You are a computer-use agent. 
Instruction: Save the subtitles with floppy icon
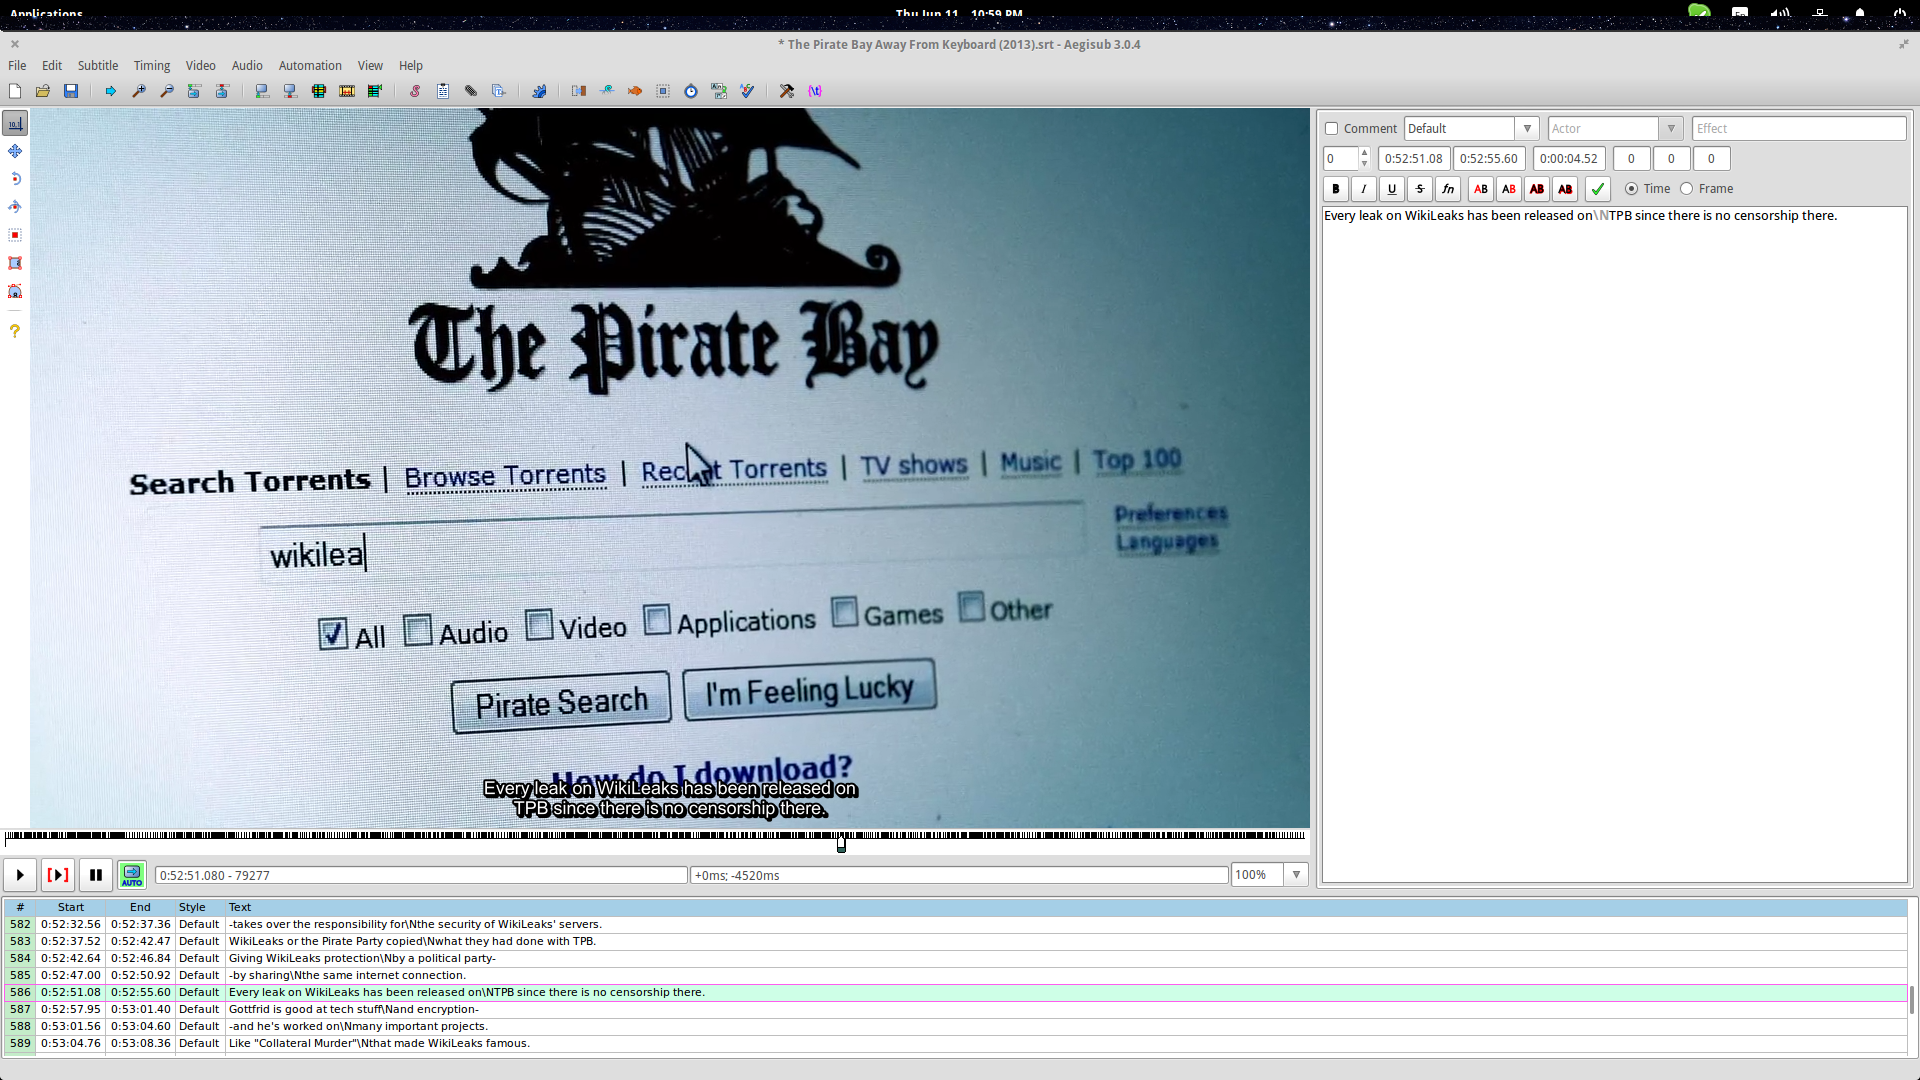pos(71,91)
